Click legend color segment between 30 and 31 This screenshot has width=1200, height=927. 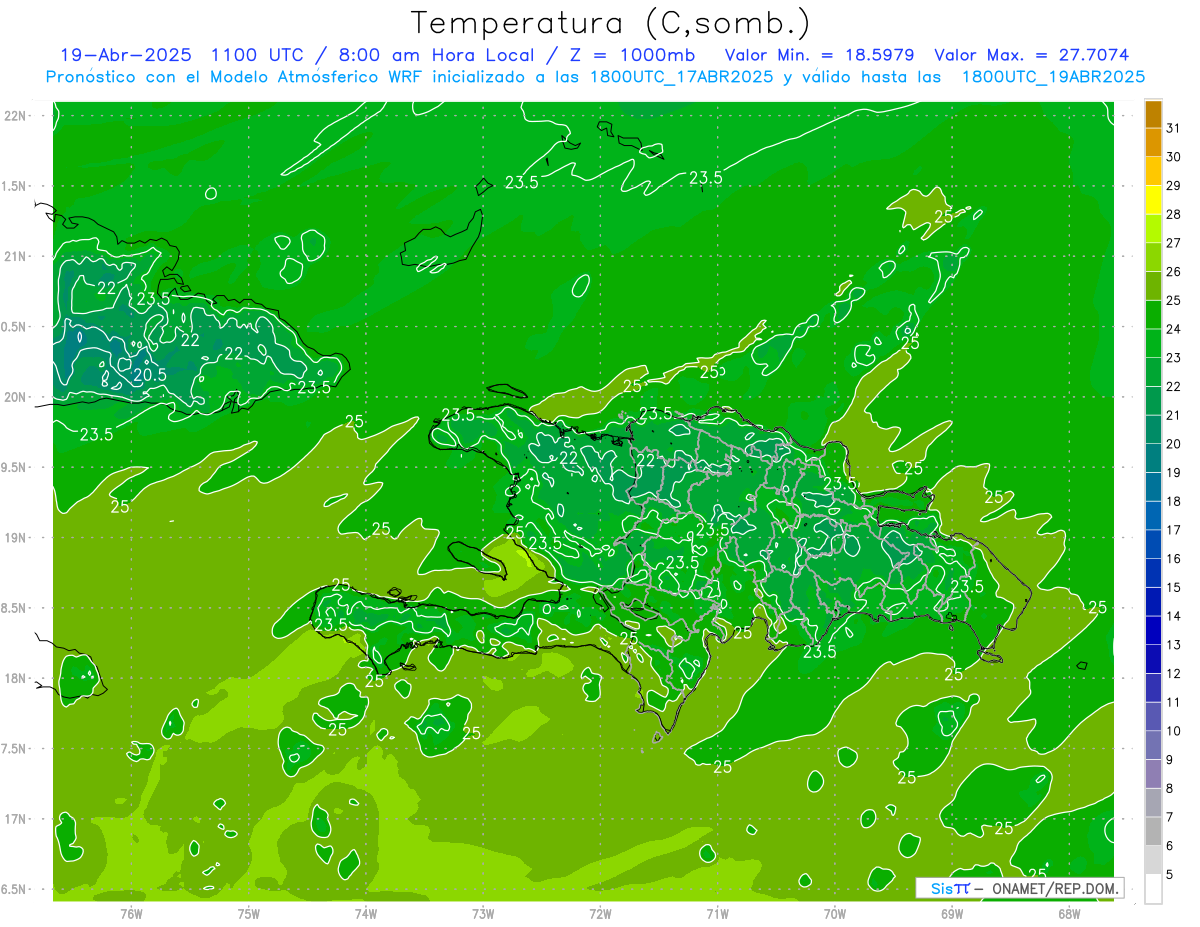(x=1153, y=142)
